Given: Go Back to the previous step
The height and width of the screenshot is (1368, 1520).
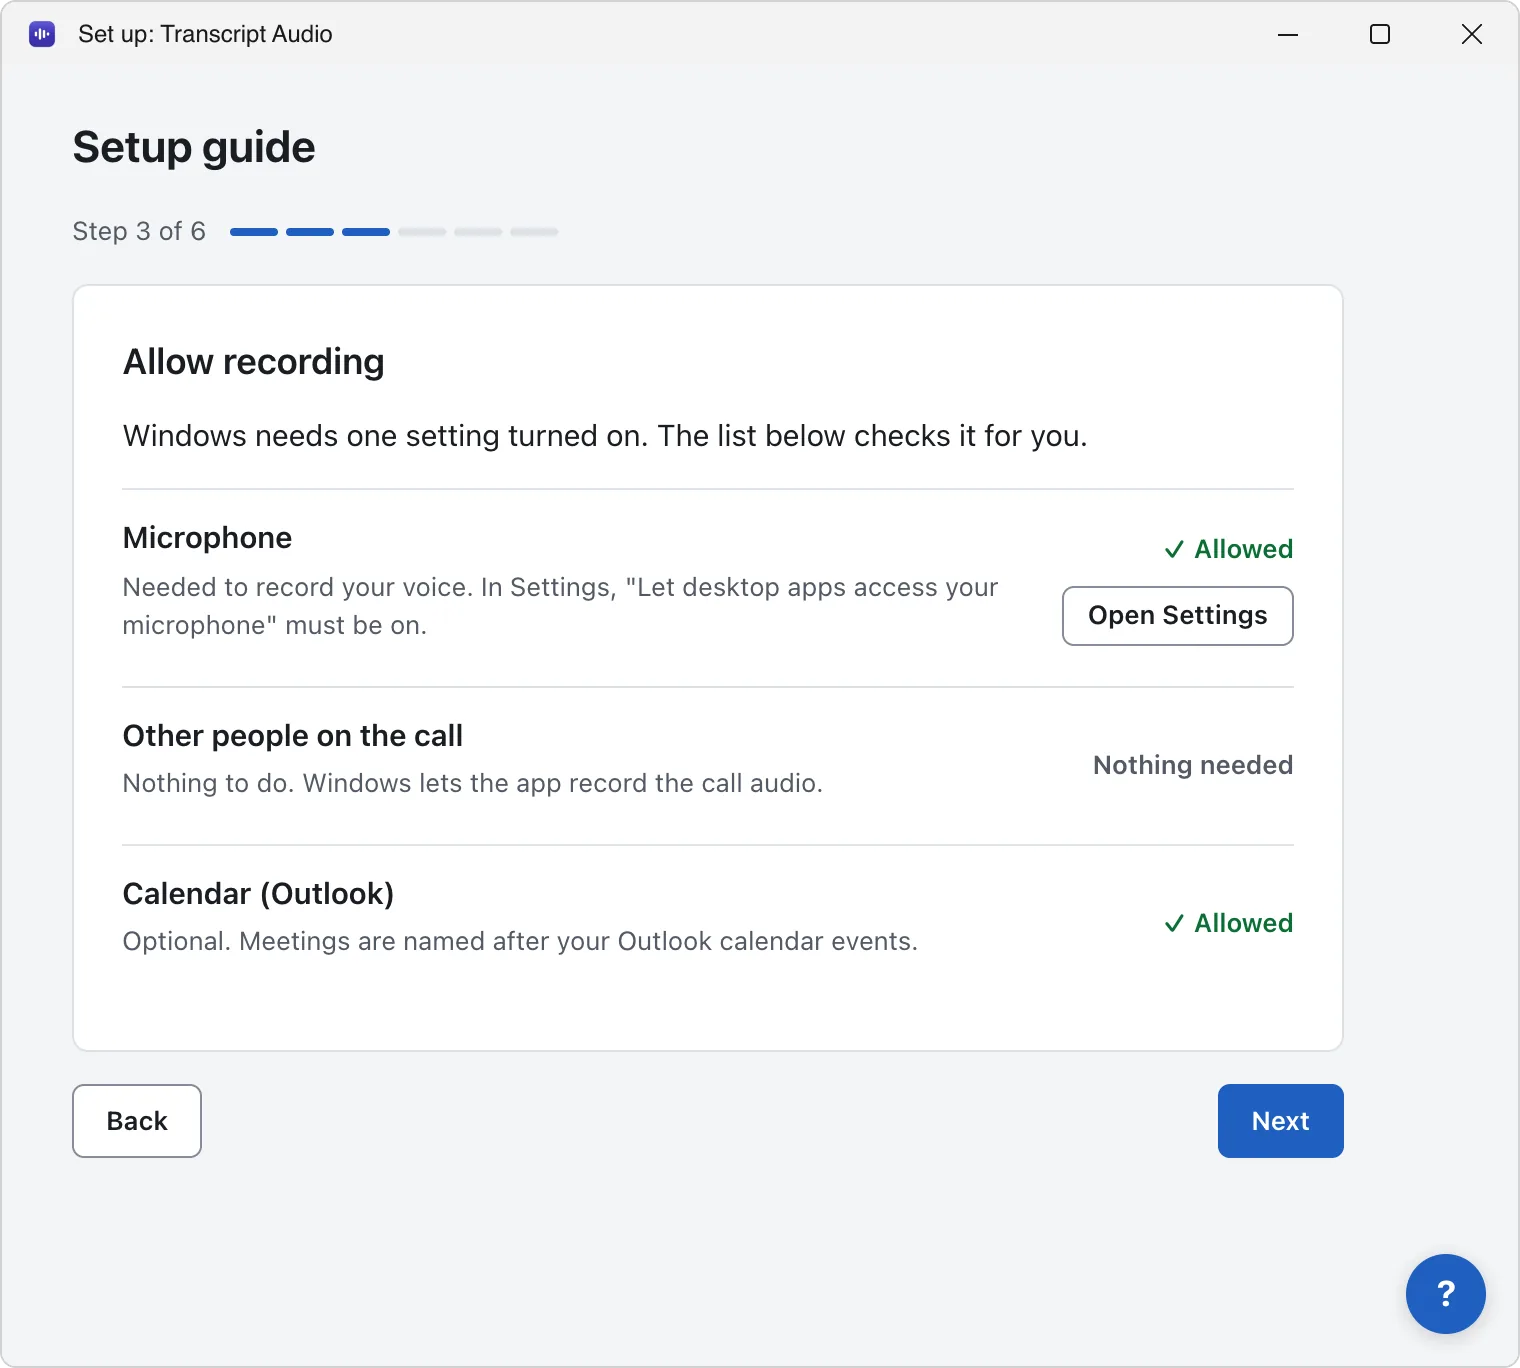Looking at the screenshot, I should pos(137,1121).
